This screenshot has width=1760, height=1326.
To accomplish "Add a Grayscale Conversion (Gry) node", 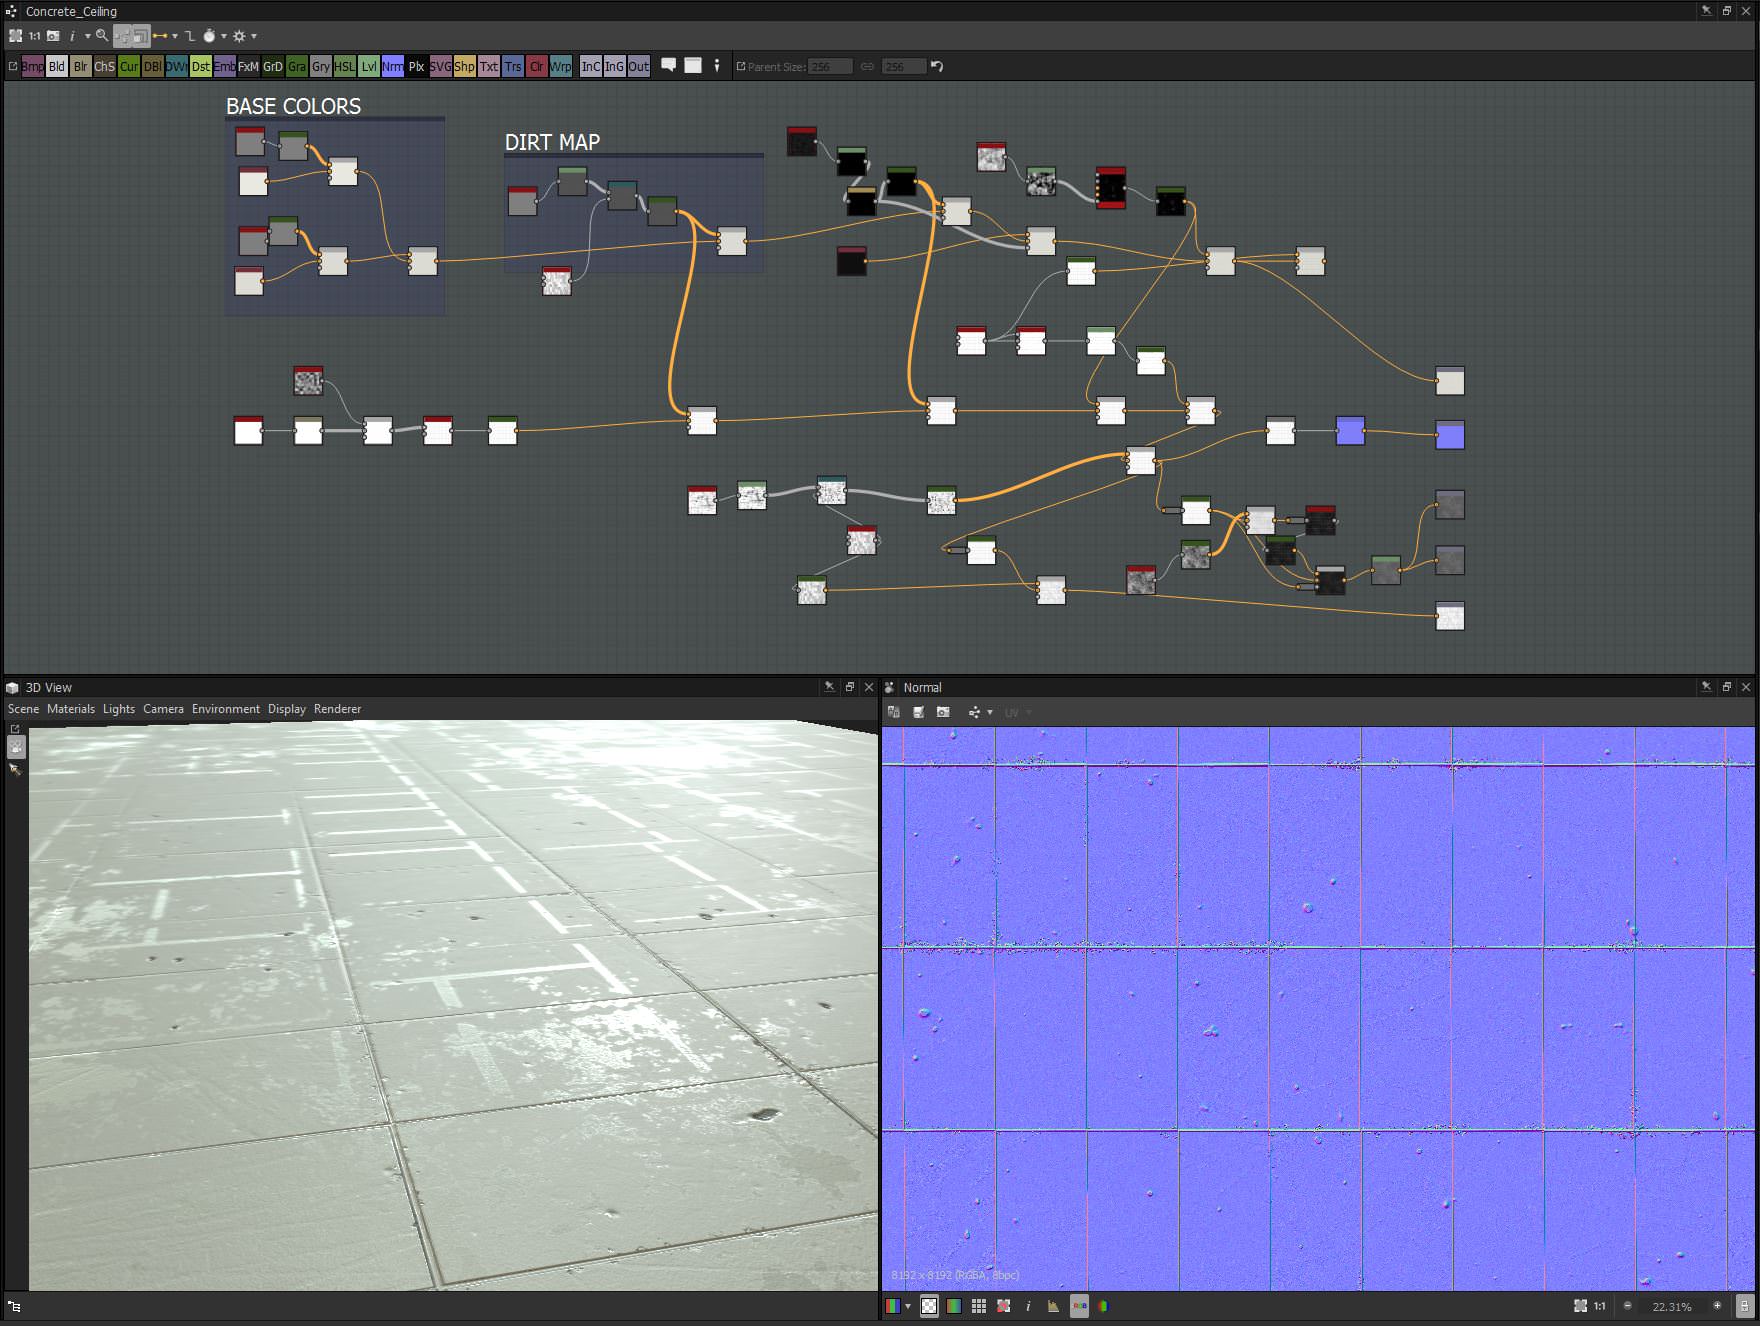I will point(321,67).
